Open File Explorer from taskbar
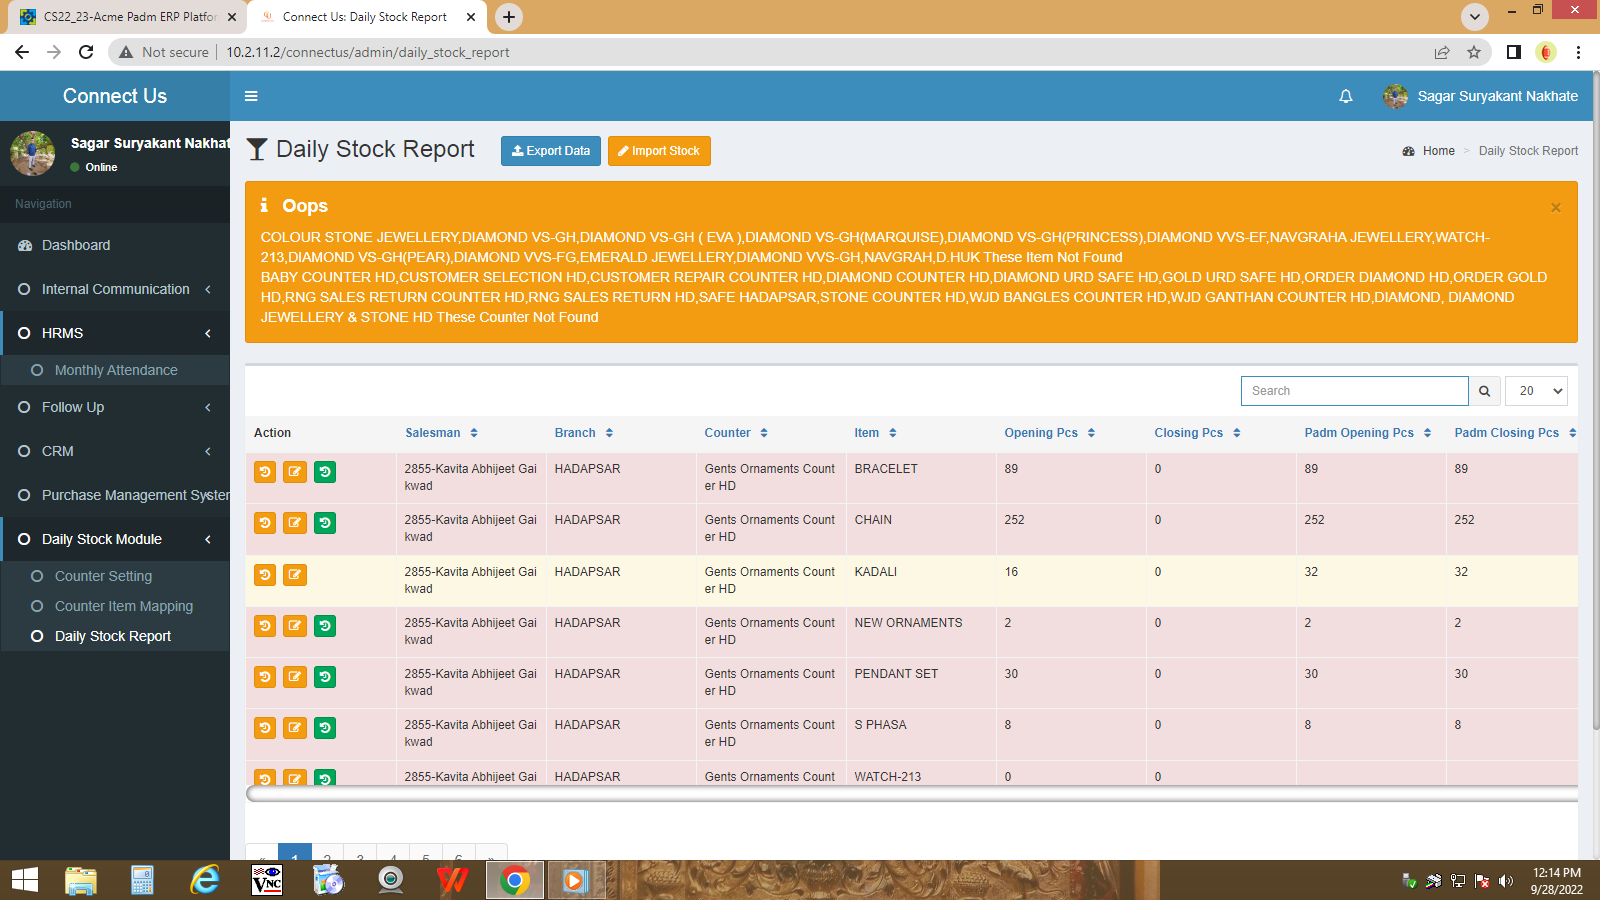 81,880
